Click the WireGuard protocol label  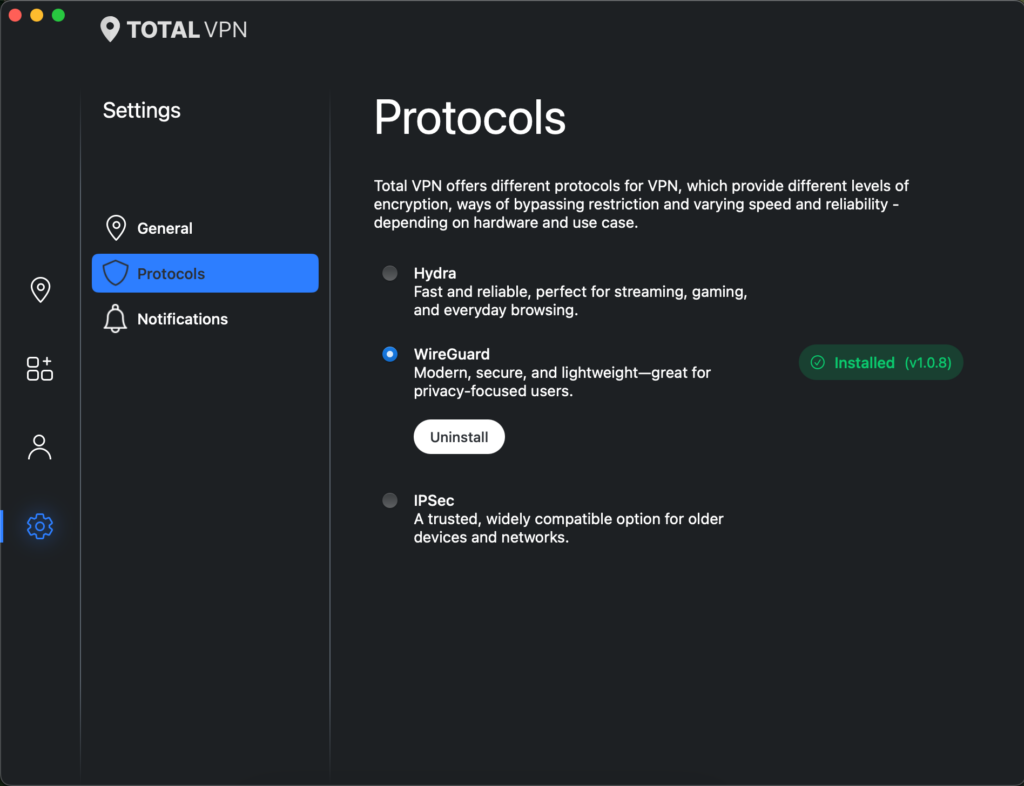click(x=451, y=354)
